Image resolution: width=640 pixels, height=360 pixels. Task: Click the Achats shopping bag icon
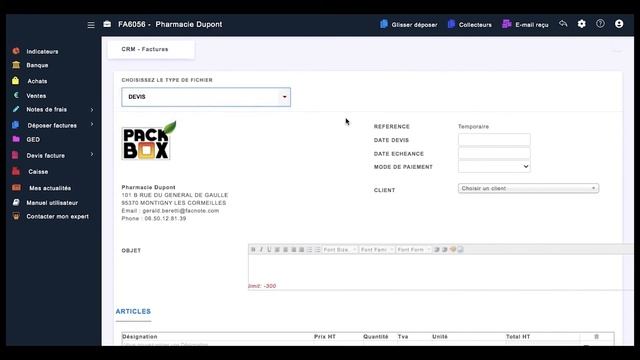coord(16,80)
